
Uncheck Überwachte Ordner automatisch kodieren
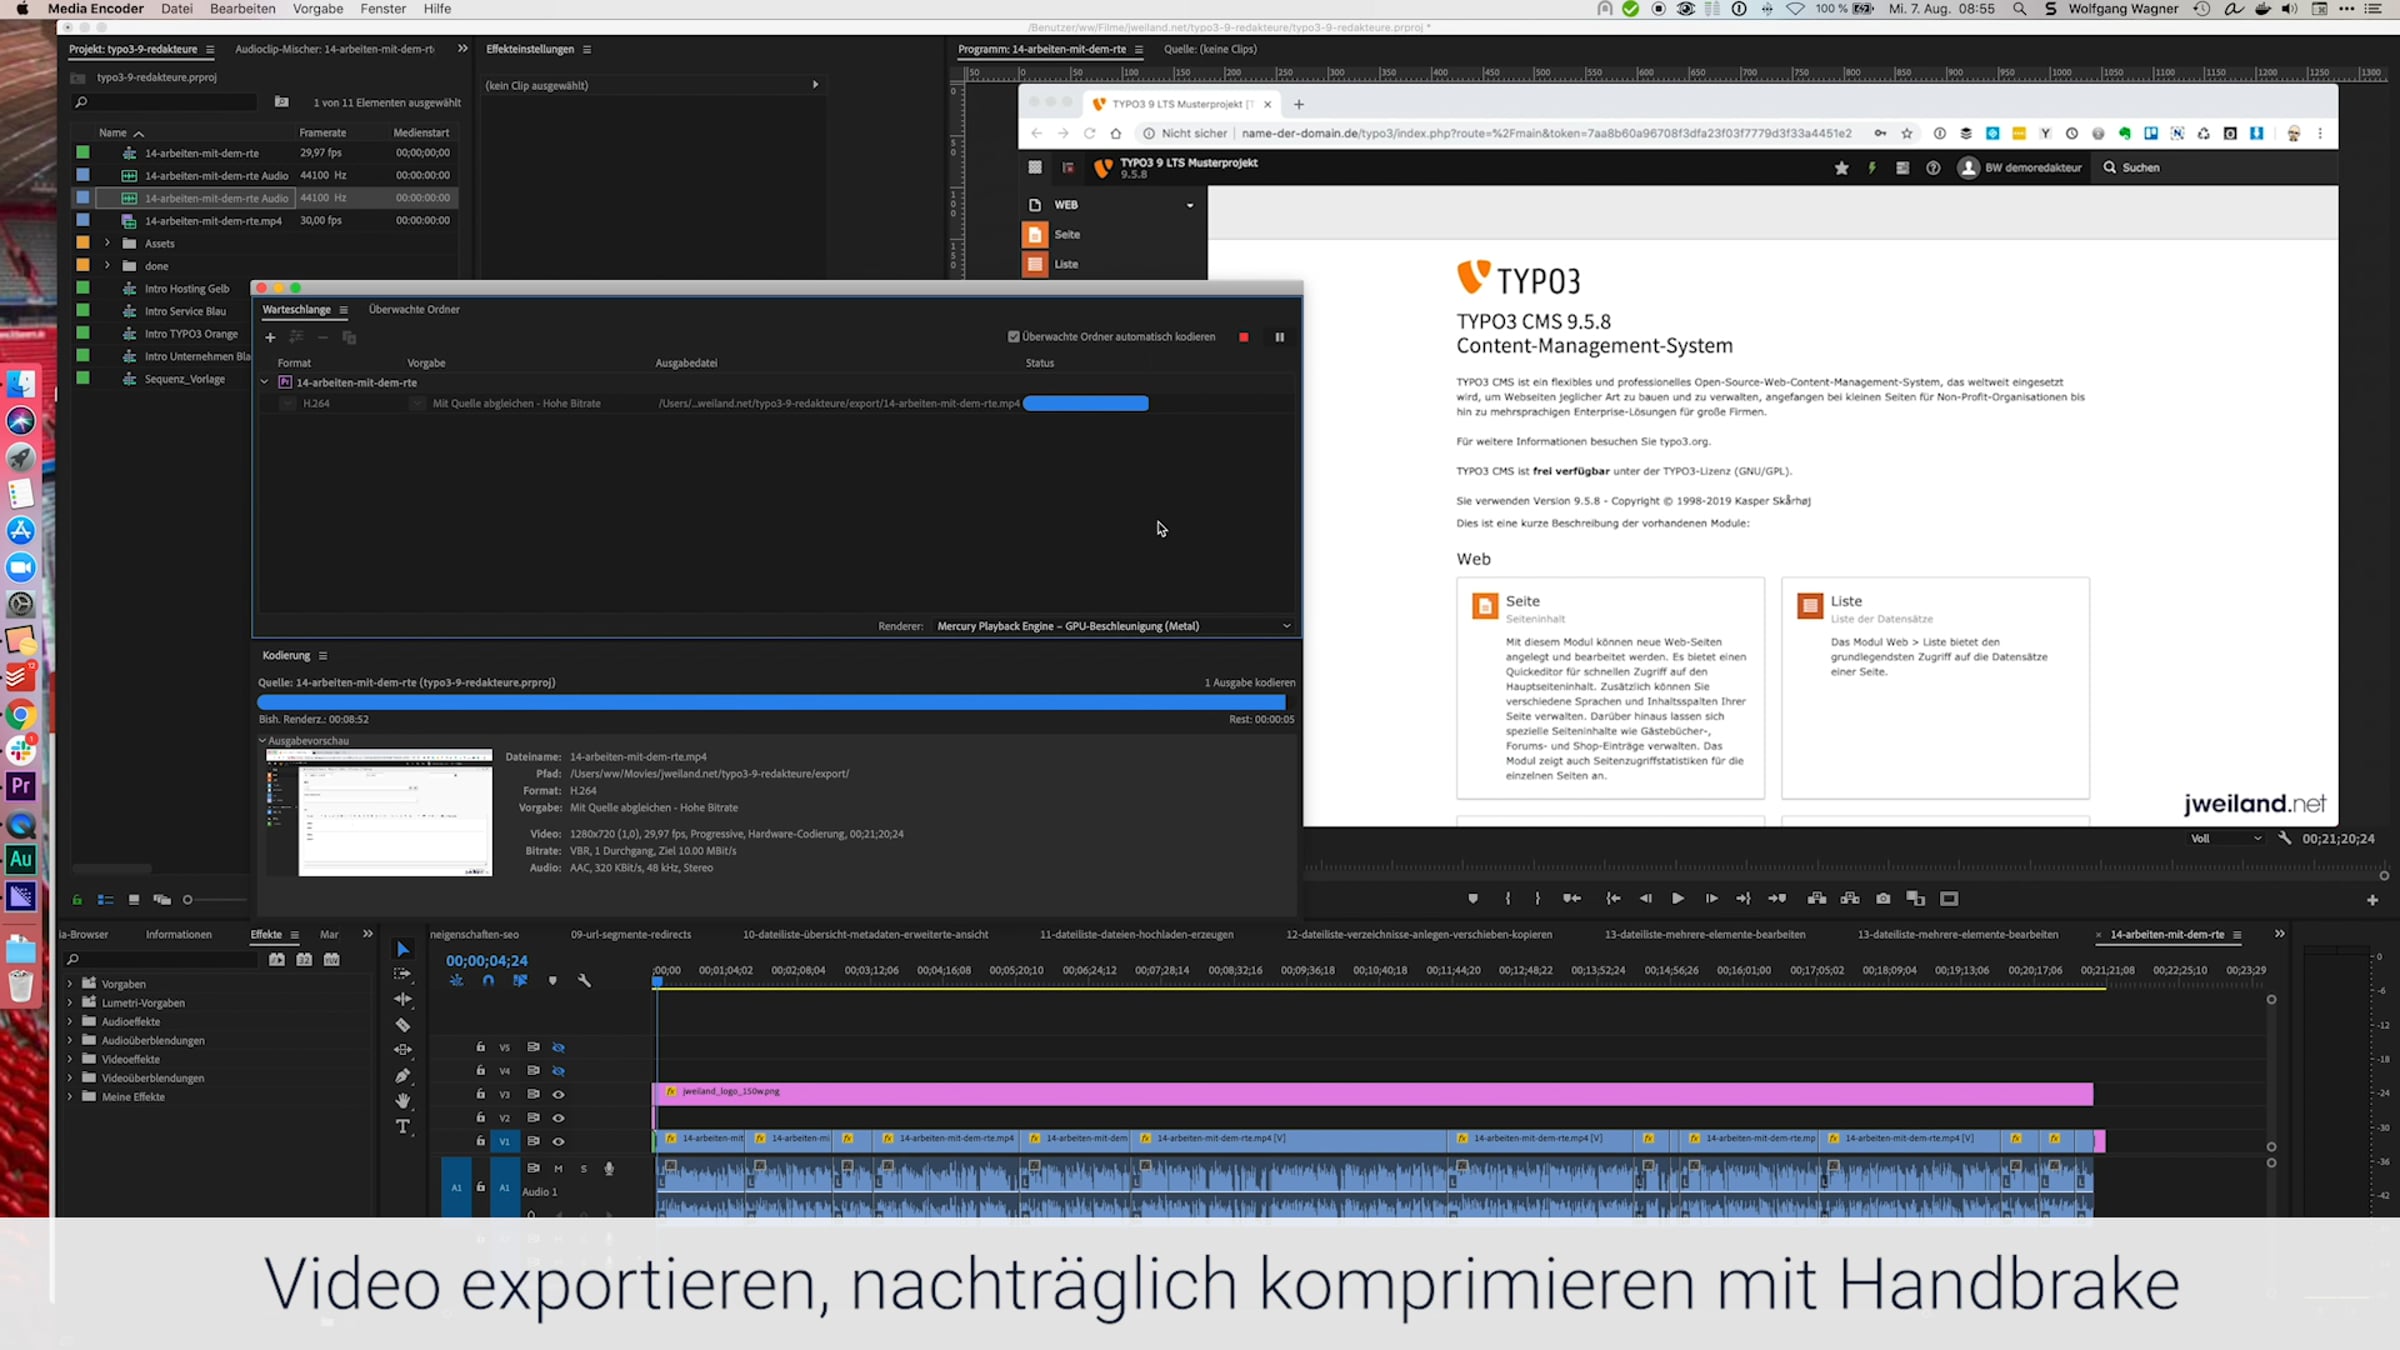pos(1013,337)
